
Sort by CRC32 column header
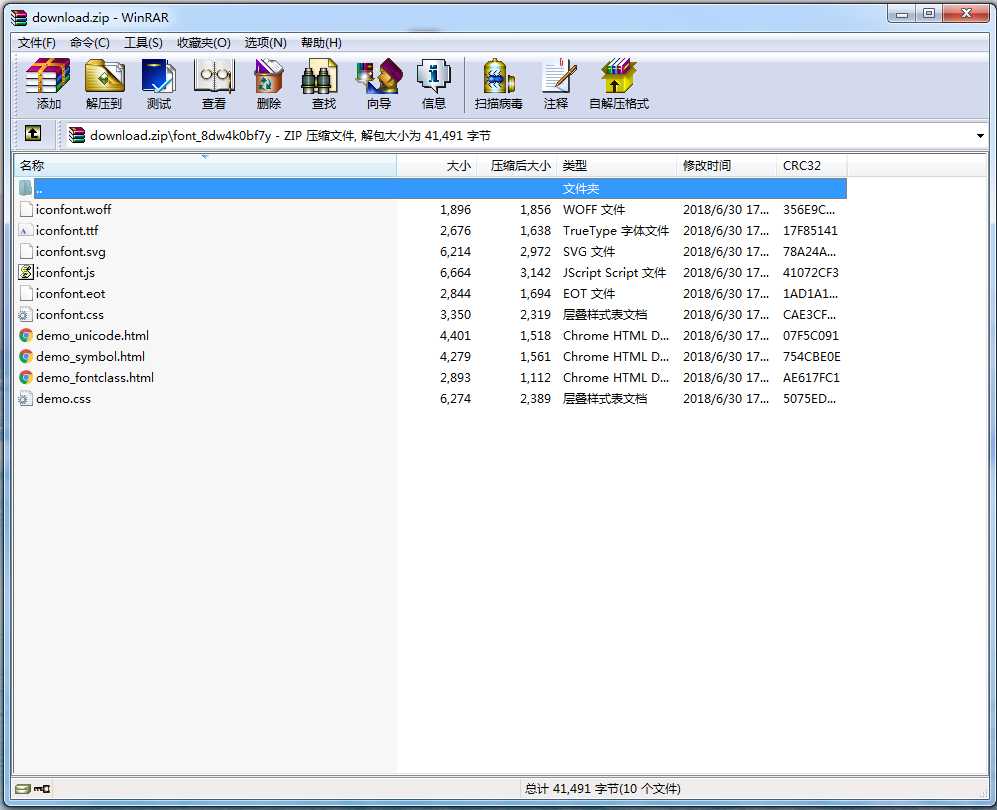tap(811, 165)
